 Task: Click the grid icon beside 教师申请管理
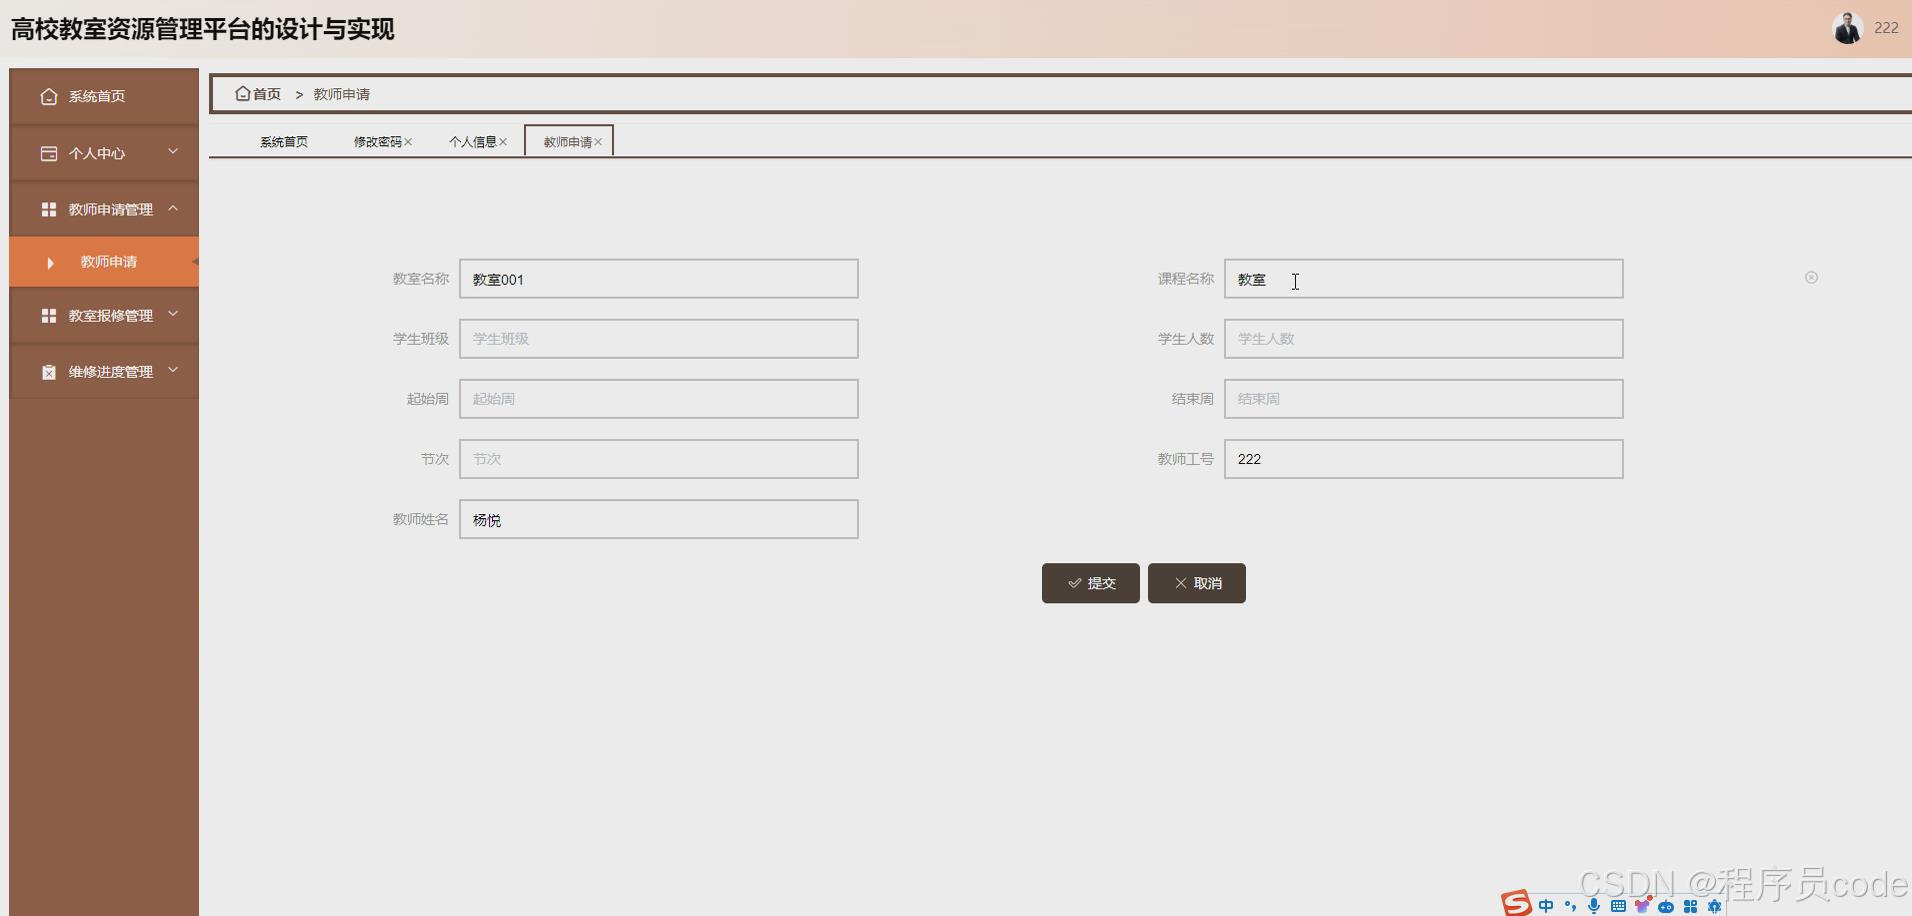click(48, 209)
